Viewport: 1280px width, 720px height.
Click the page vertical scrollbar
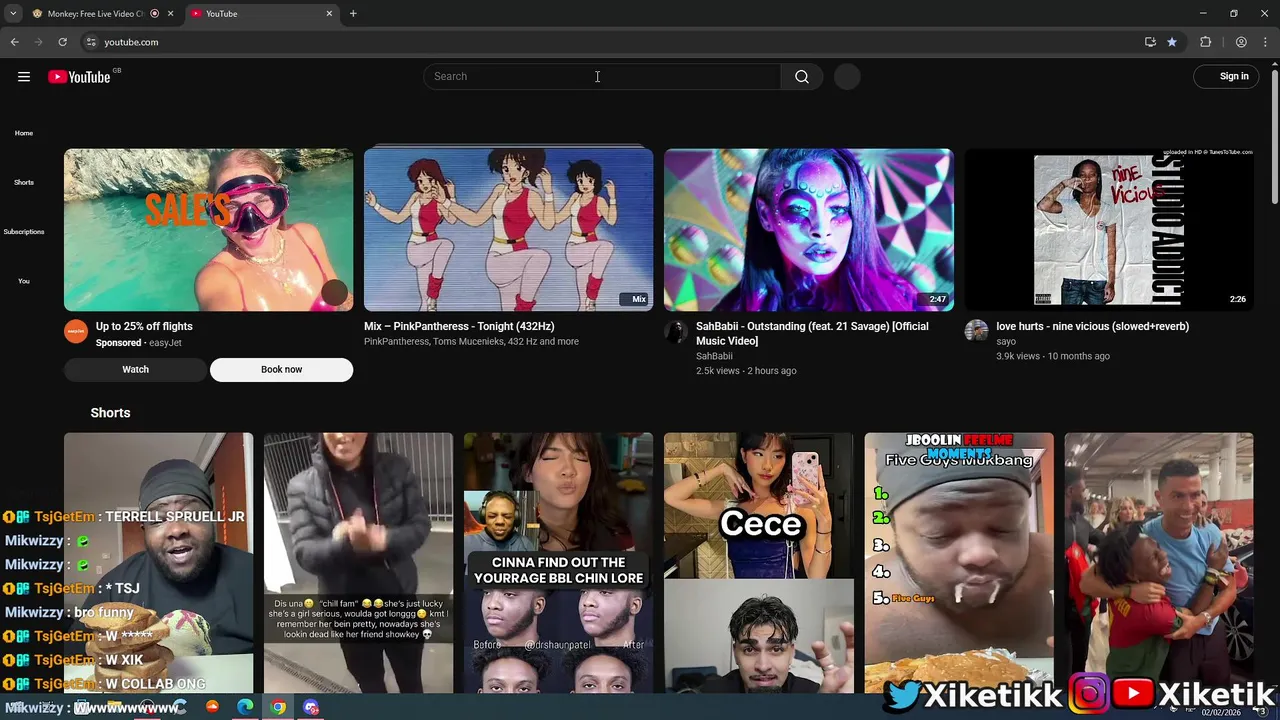click(x=1274, y=135)
